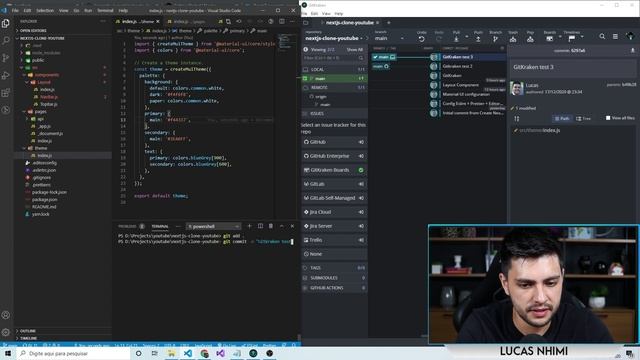Open GitKraken repository name dropdown
640x360 pixels.
click(334, 38)
